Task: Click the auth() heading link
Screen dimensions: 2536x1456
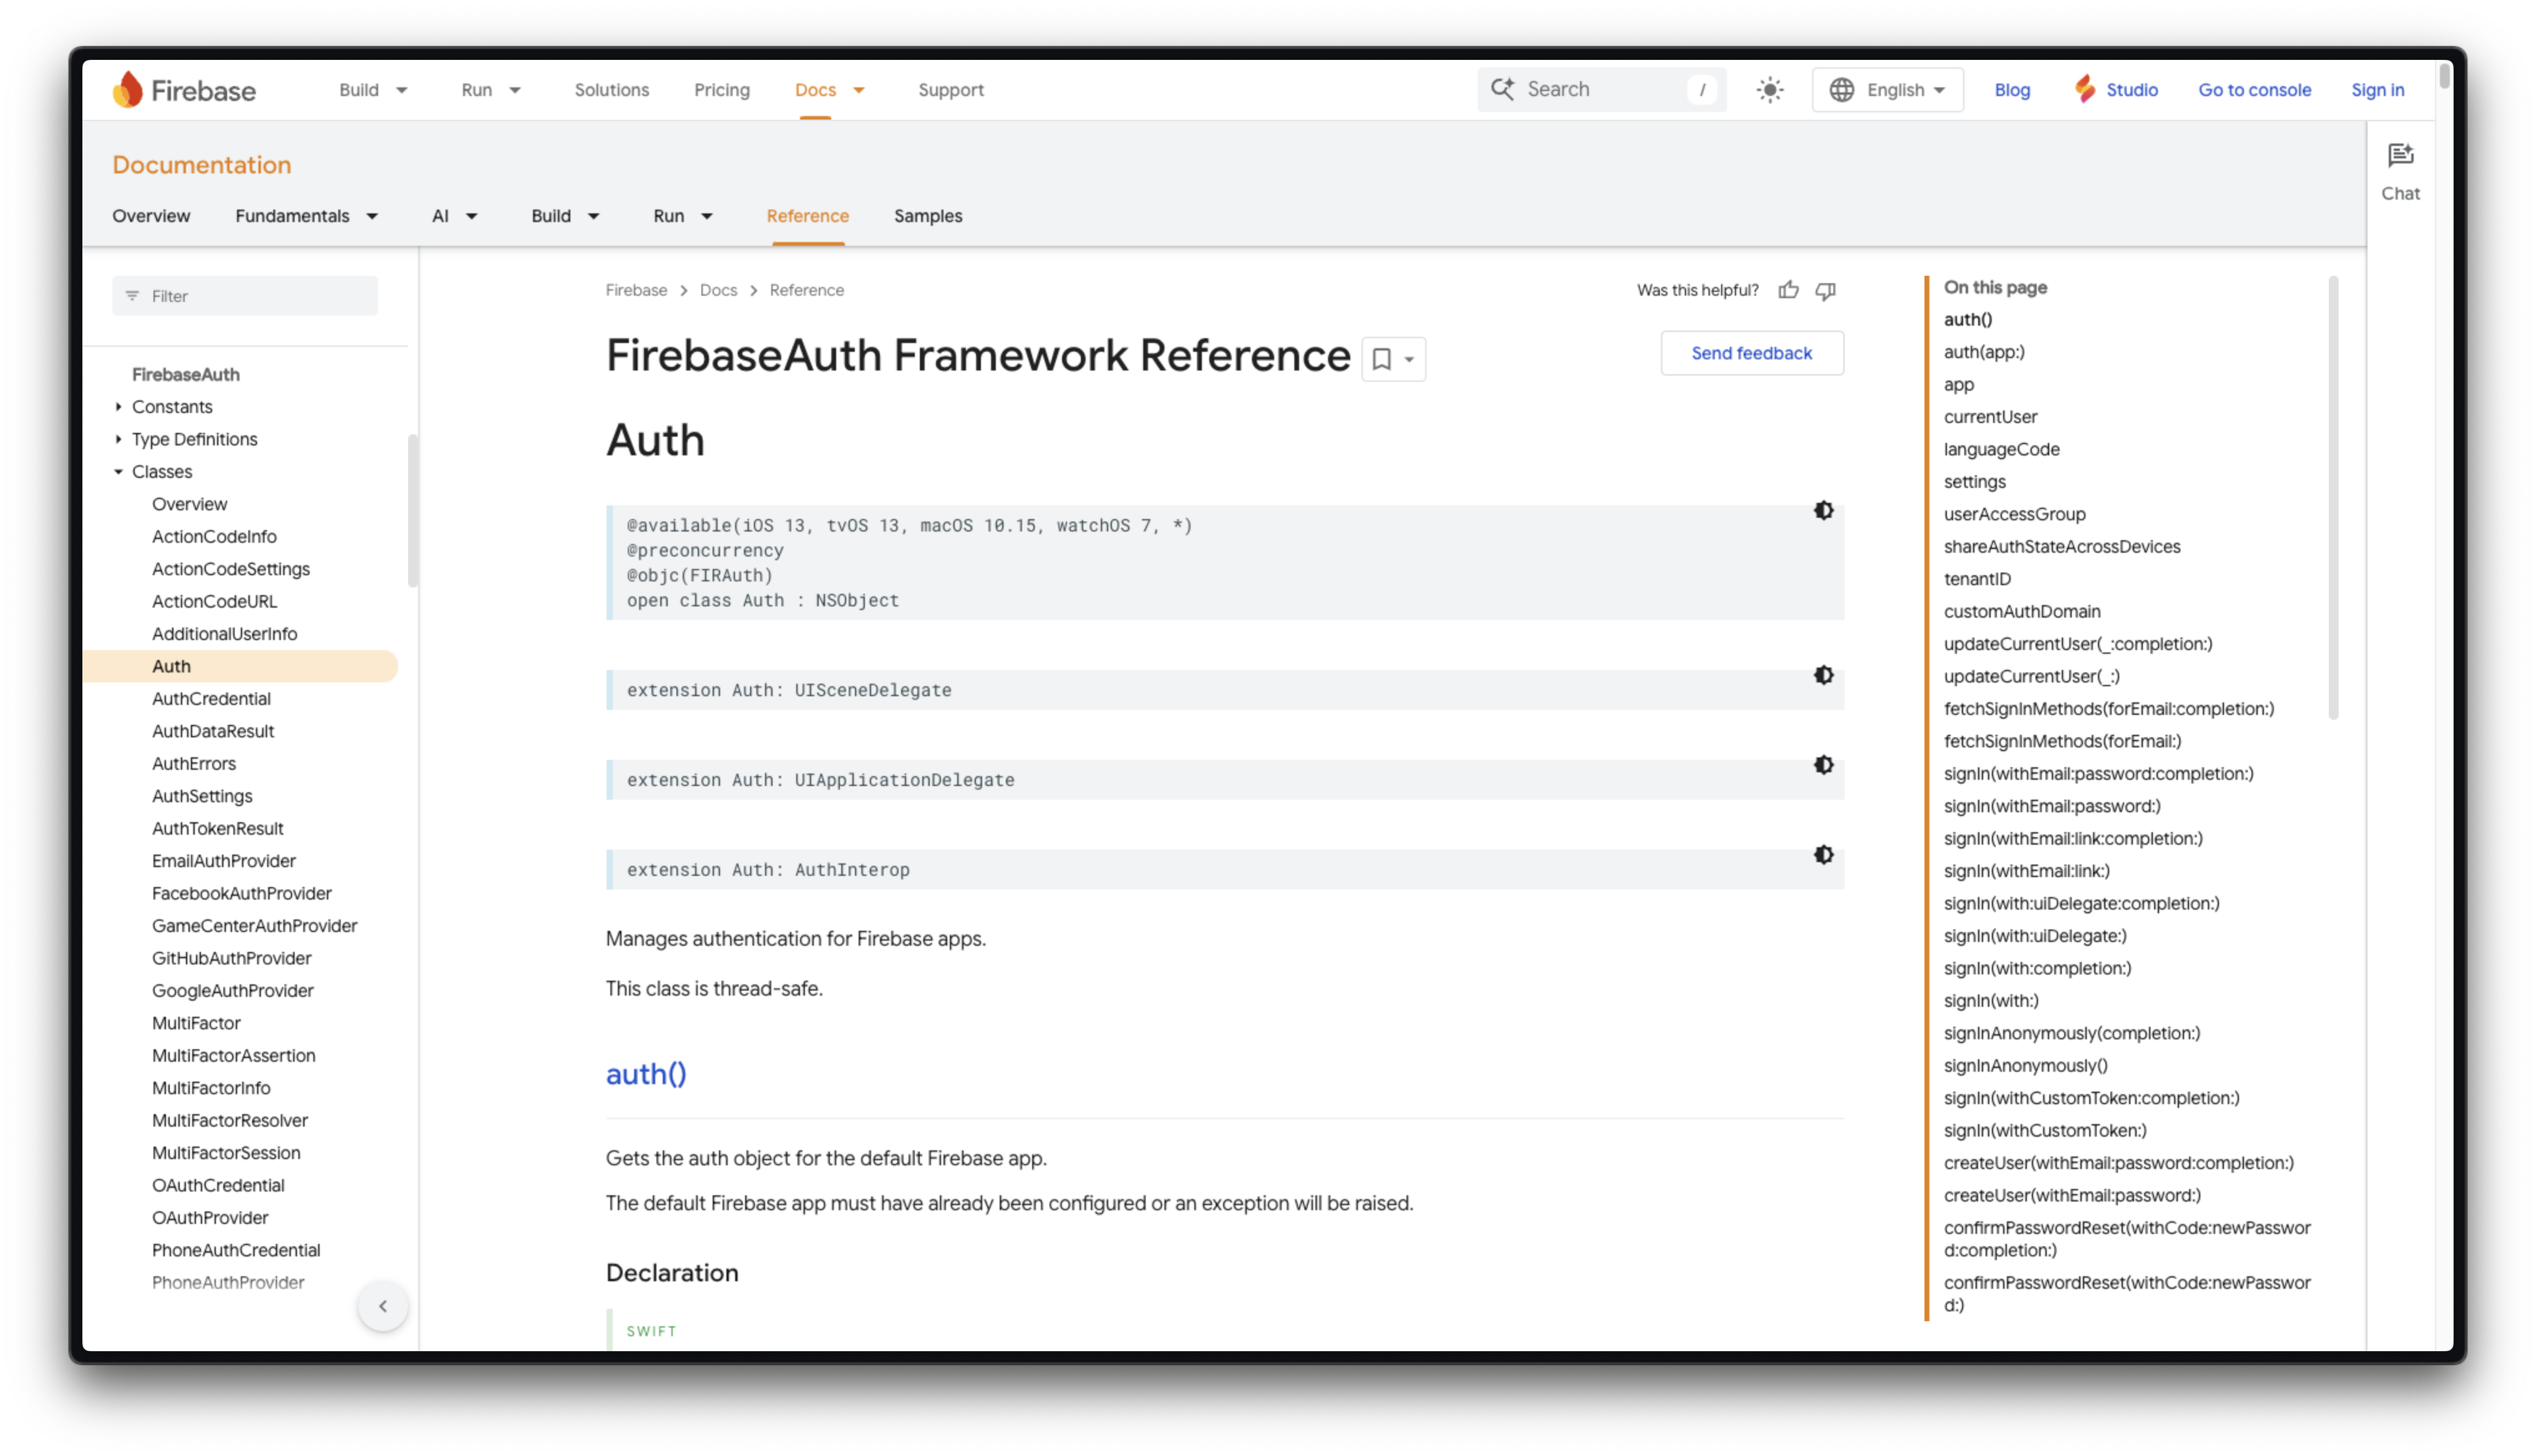Action: pyautogui.click(x=646, y=1074)
